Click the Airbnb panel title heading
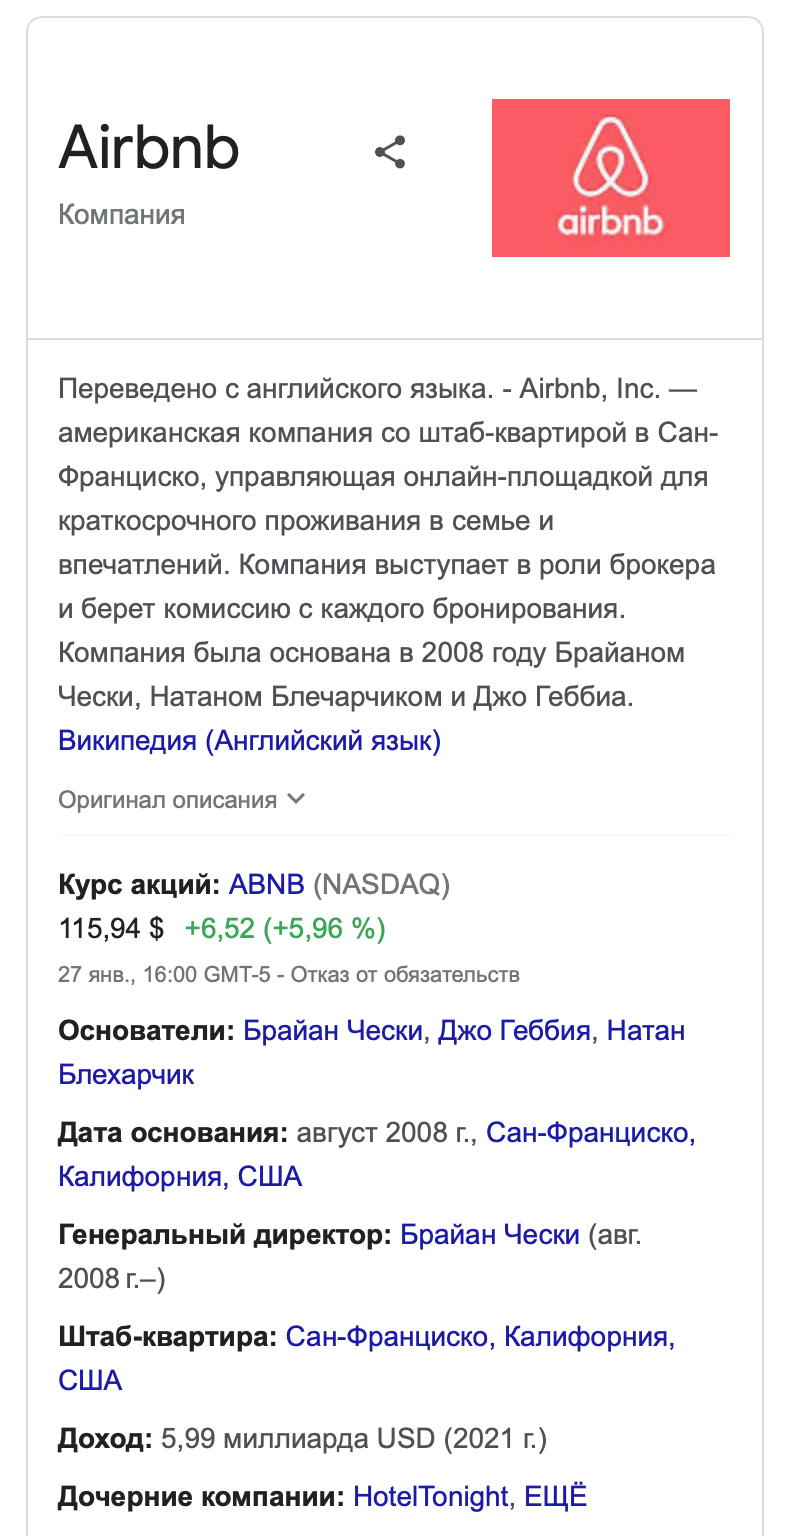Image resolution: width=788 pixels, height=1536 pixels. click(x=150, y=149)
